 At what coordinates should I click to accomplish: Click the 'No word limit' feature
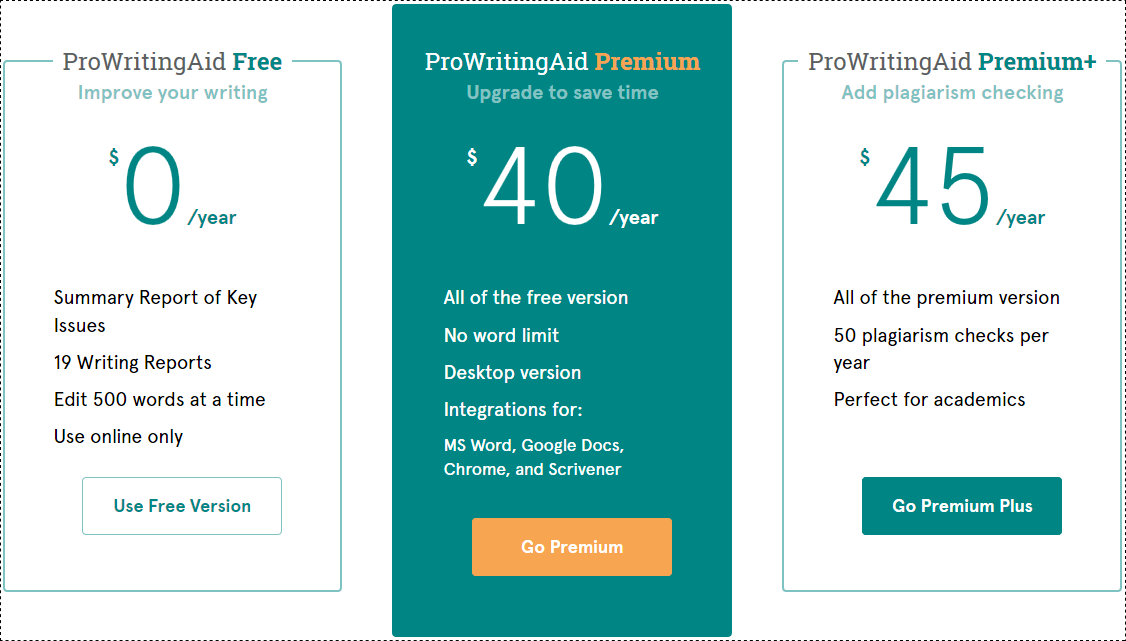501,335
